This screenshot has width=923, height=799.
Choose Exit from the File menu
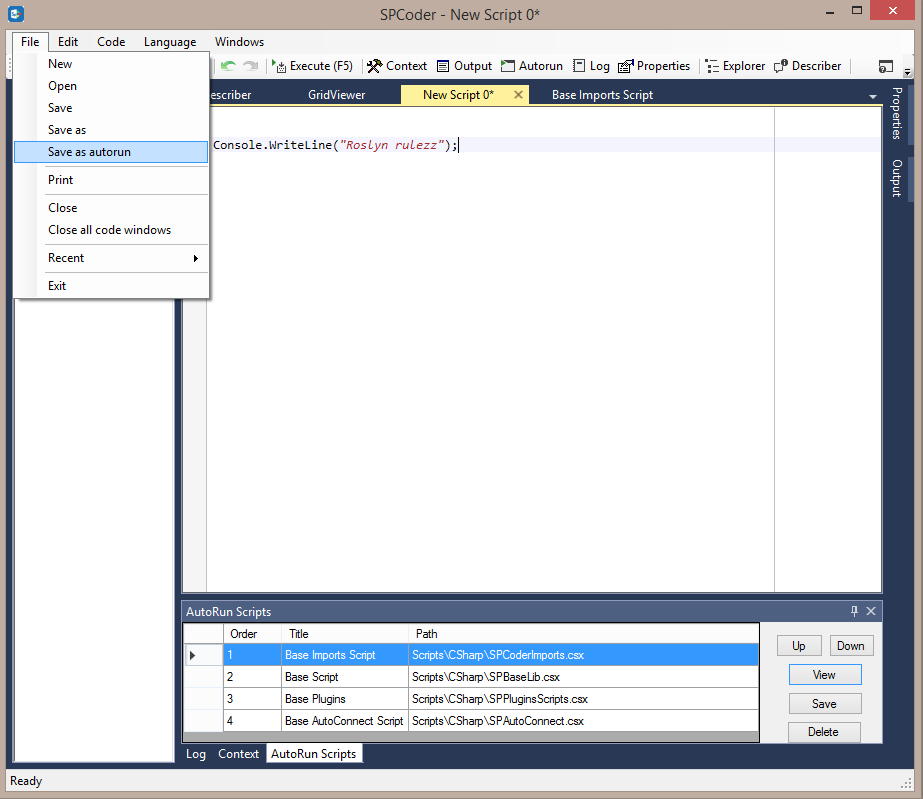point(111,286)
